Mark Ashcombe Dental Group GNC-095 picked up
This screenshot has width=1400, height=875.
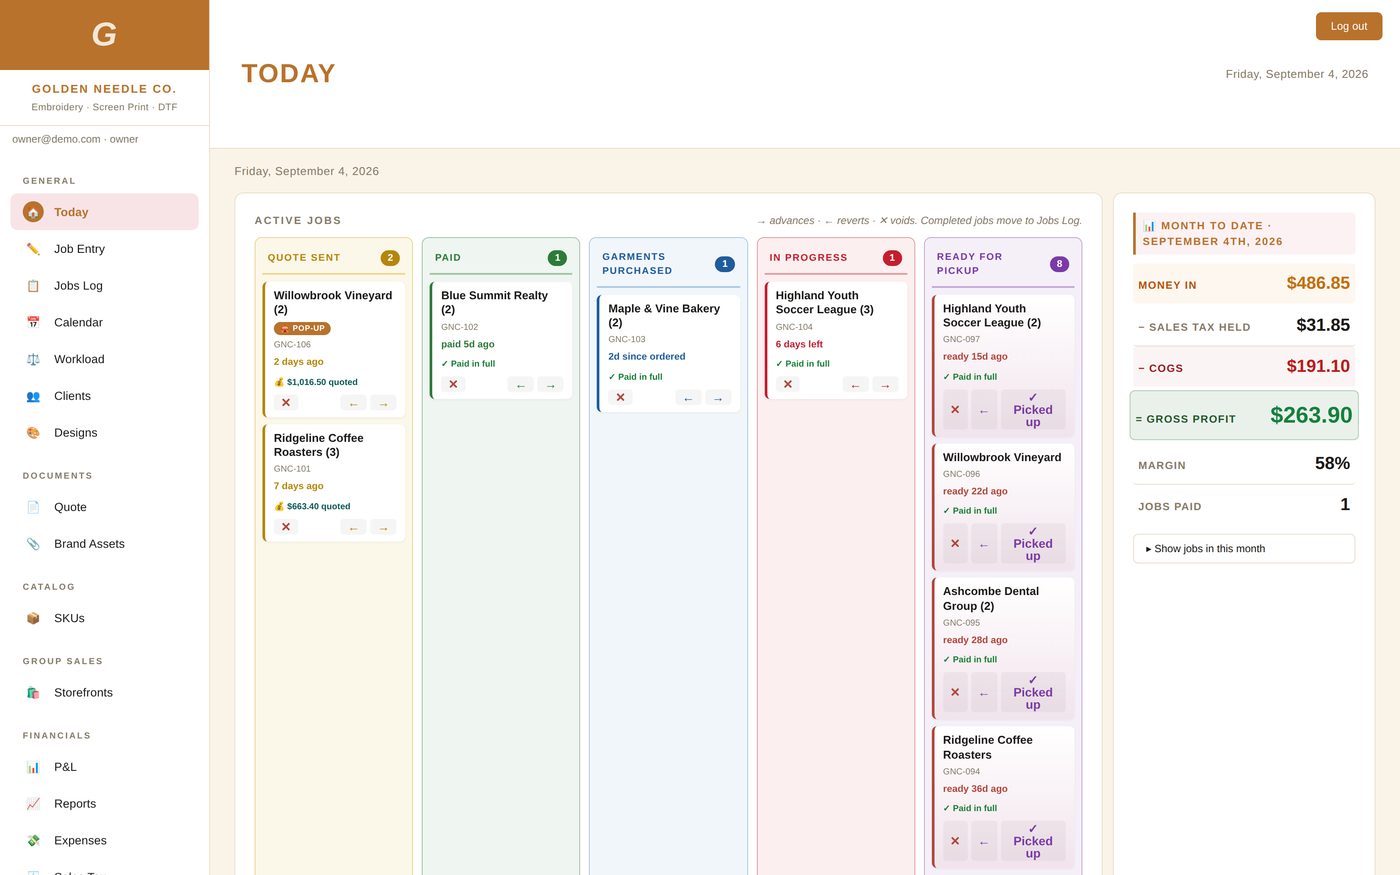tap(1033, 692)
